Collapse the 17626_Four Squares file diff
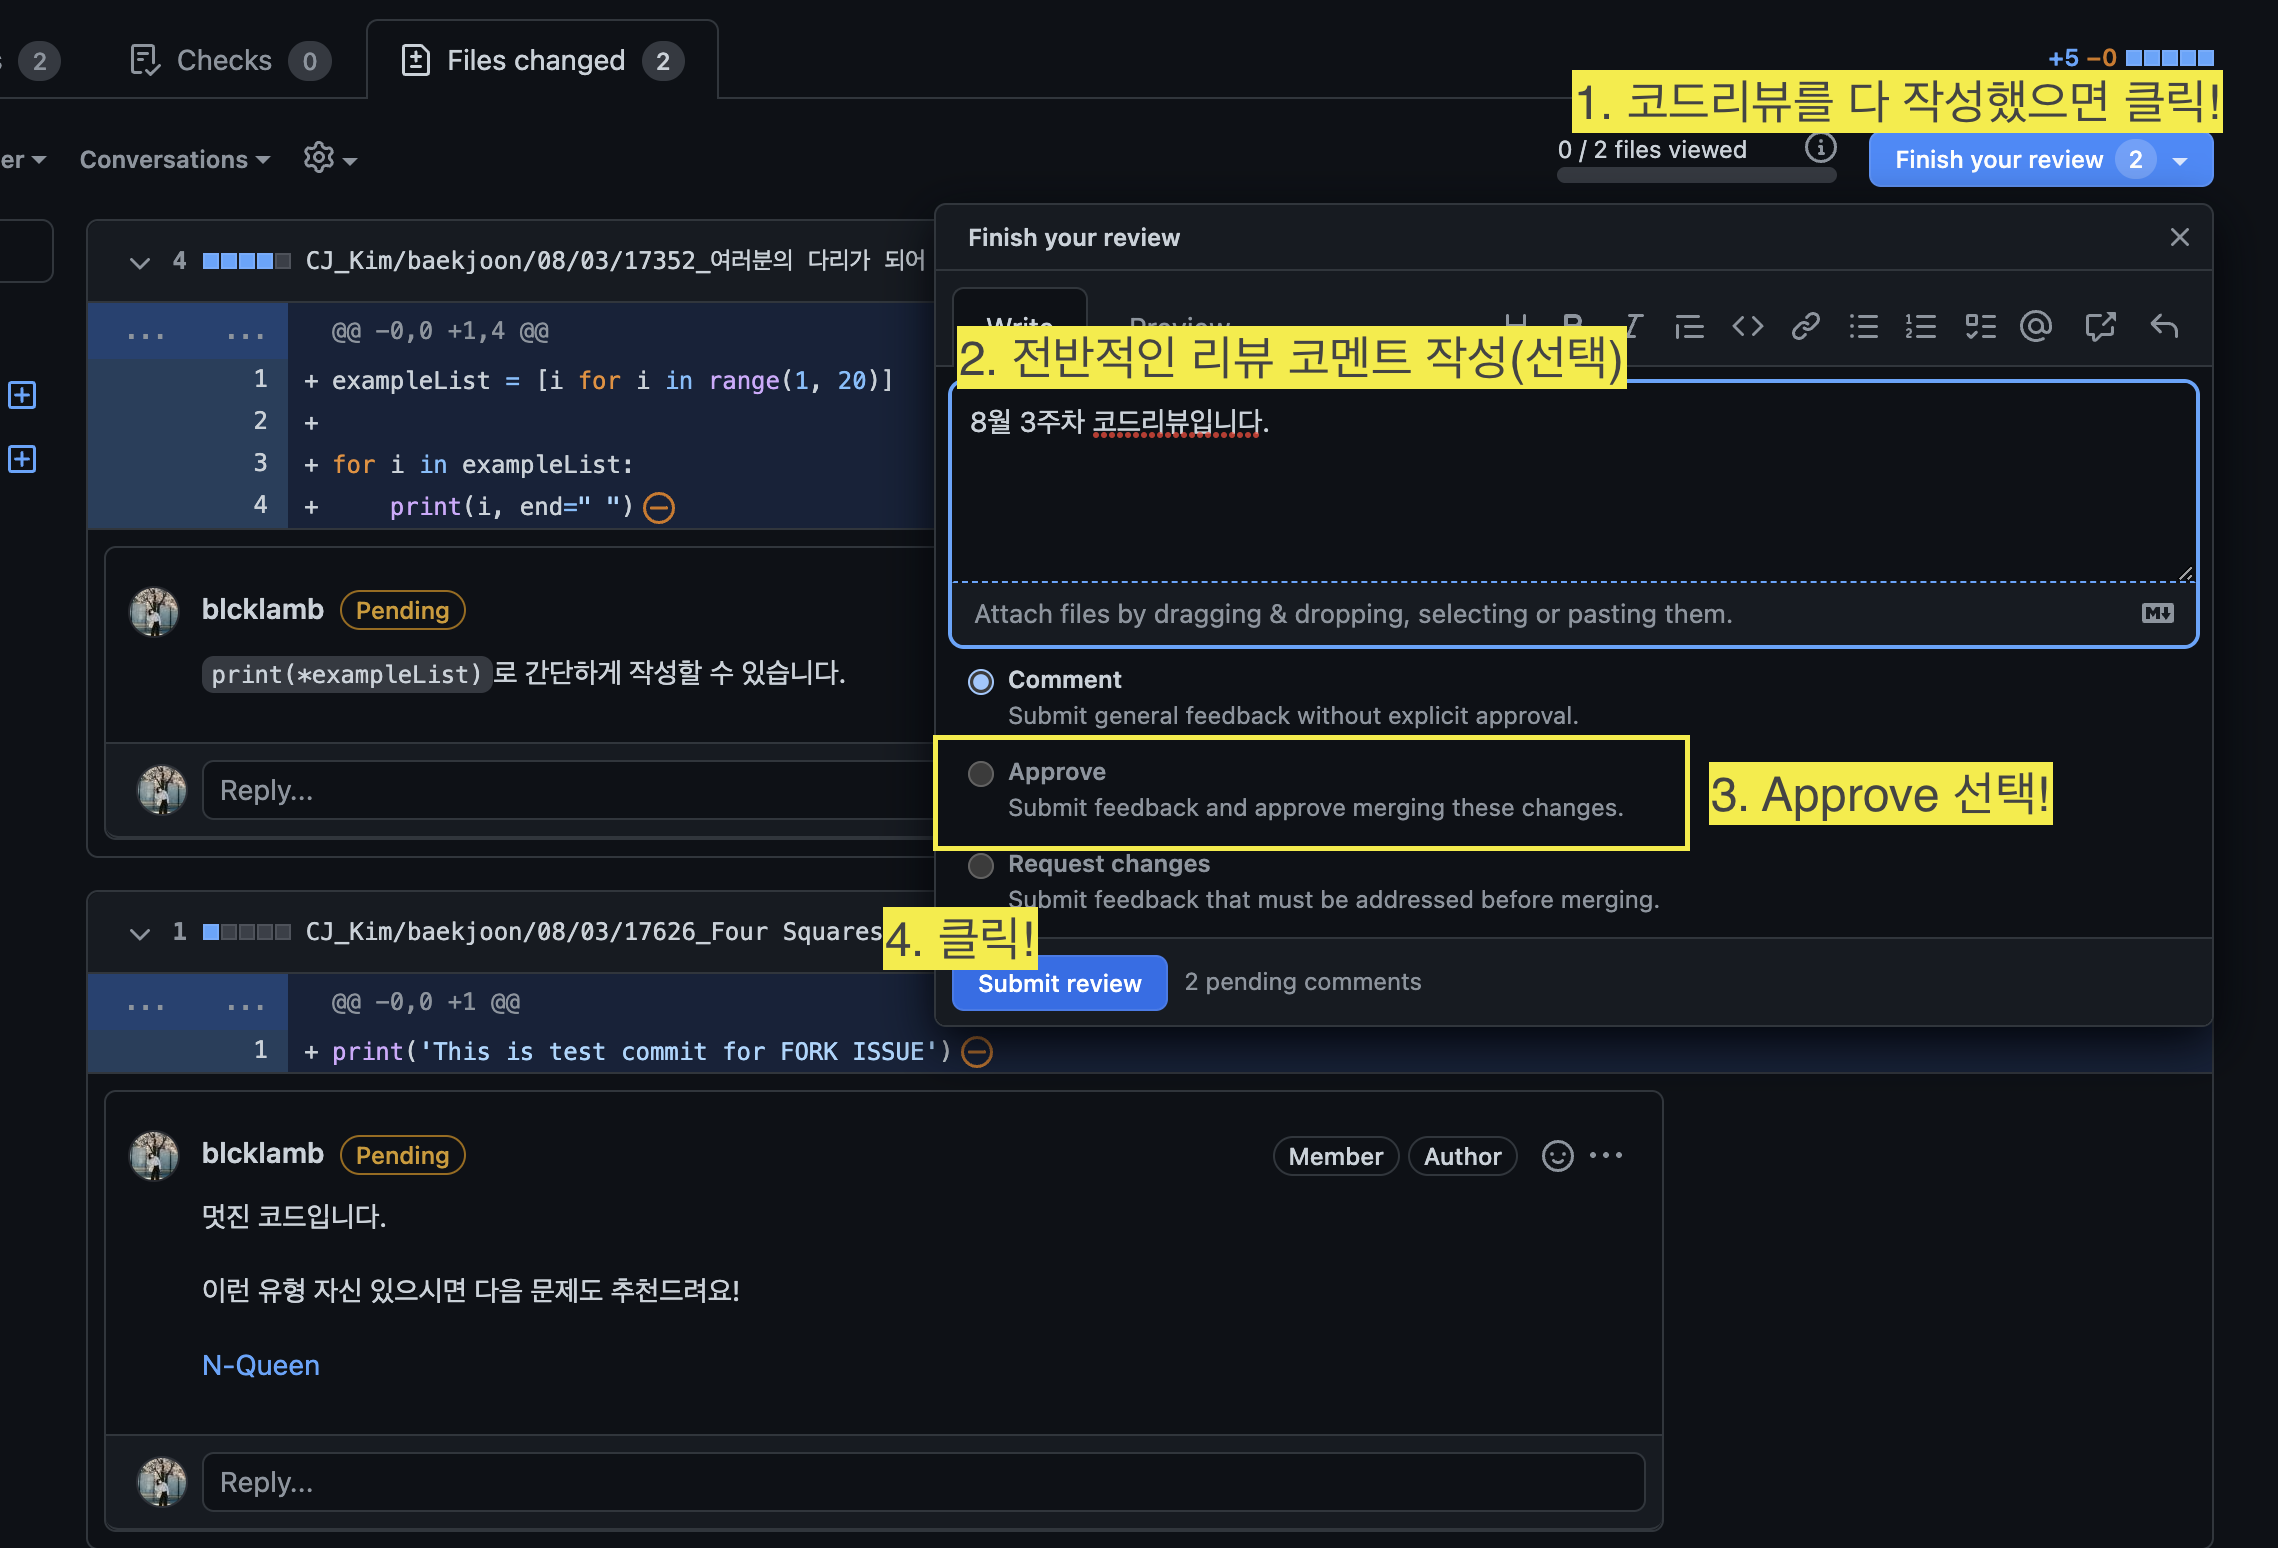The image size is (2278, 1548). click(140, 933)
